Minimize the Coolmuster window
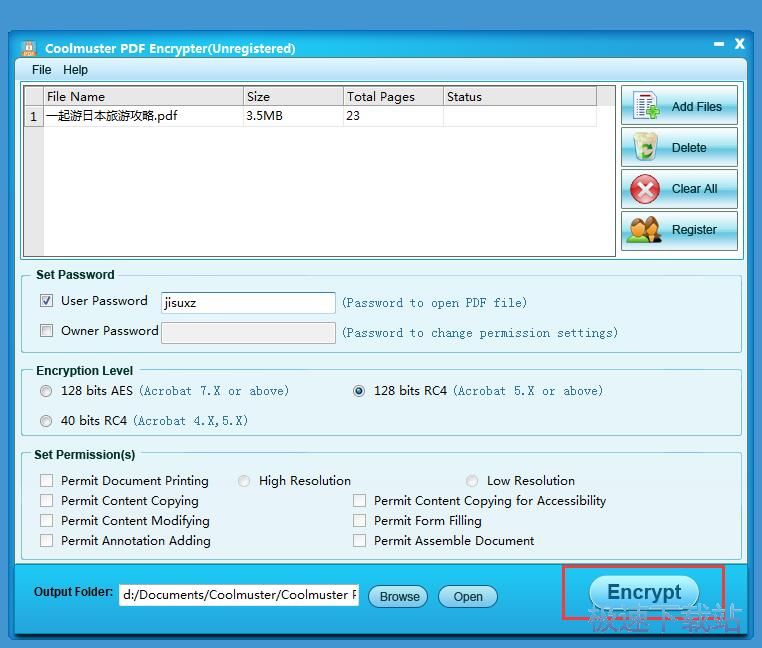Screen dimensions: 762x648 click(x=718, y=45)
